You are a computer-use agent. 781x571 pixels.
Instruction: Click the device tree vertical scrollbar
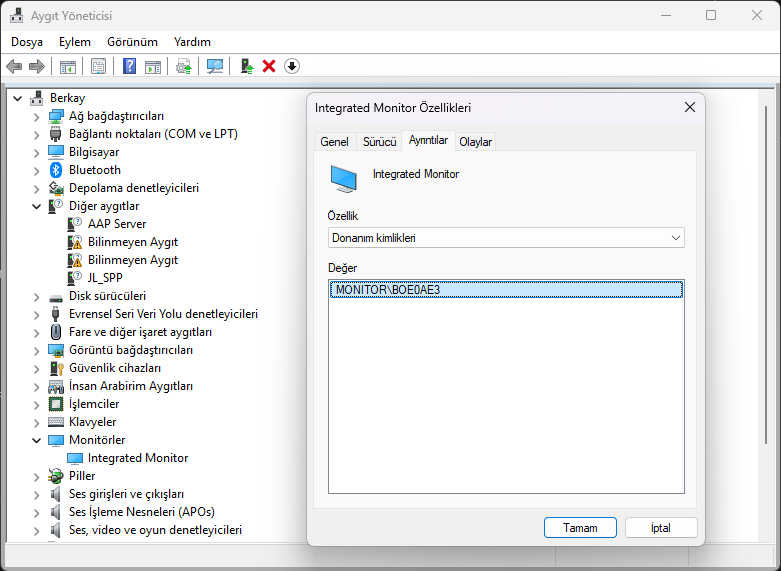[766, 274]
